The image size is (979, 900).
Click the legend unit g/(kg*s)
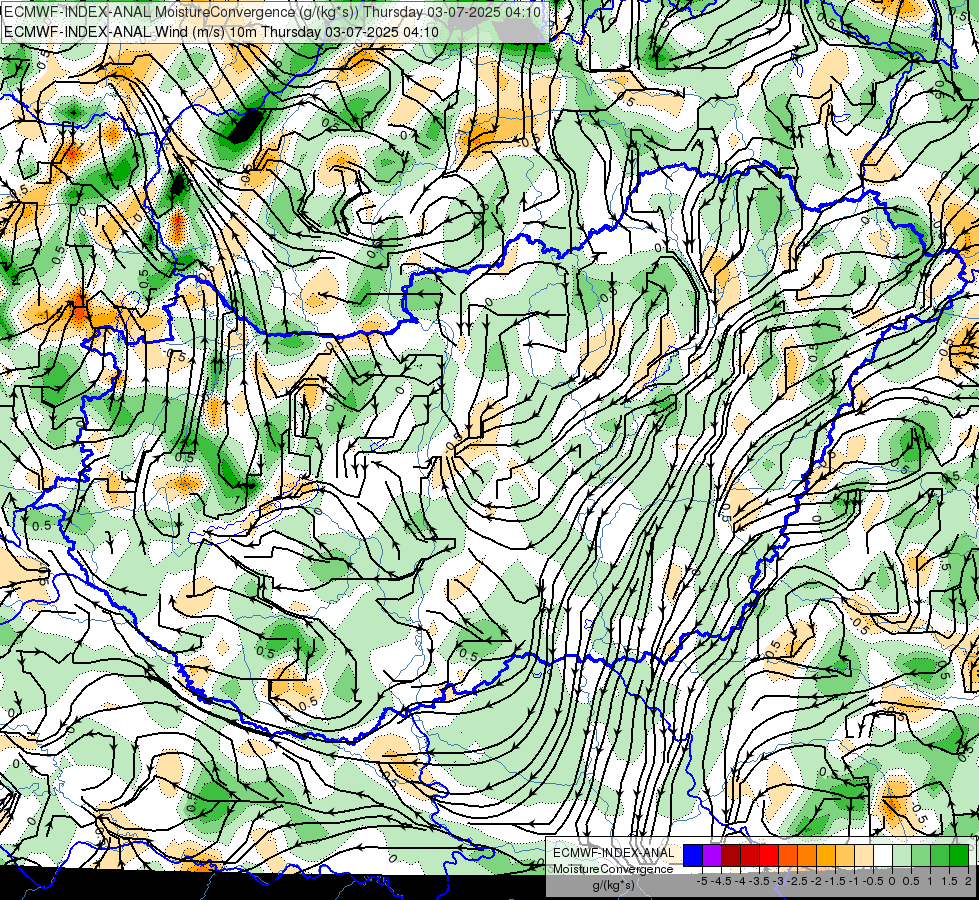click(x=614, y=886)
